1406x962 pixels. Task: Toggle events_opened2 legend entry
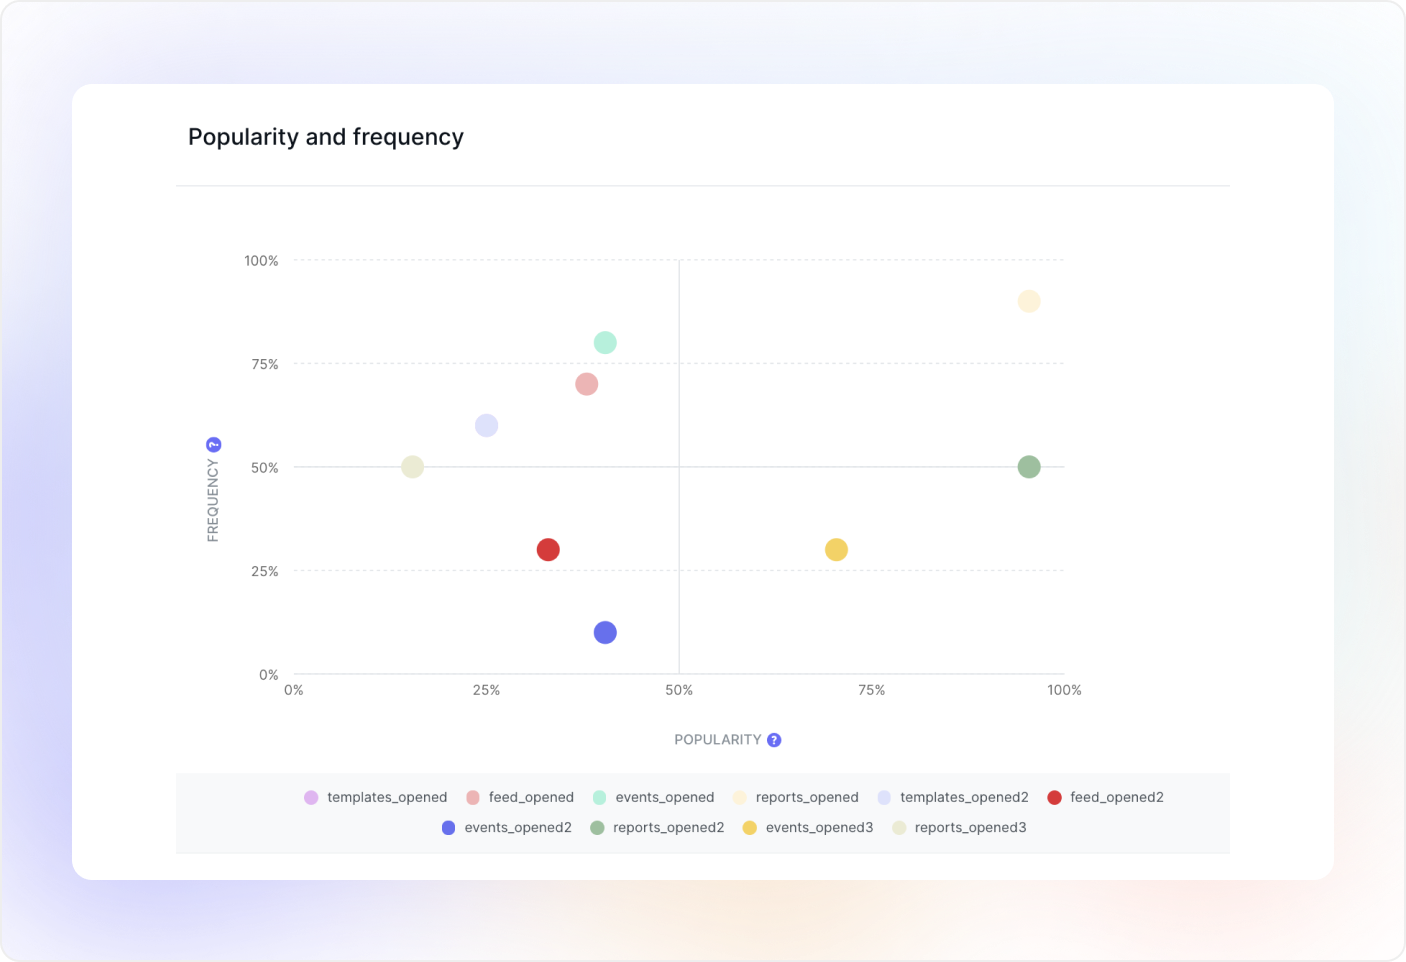coord(507,827)
